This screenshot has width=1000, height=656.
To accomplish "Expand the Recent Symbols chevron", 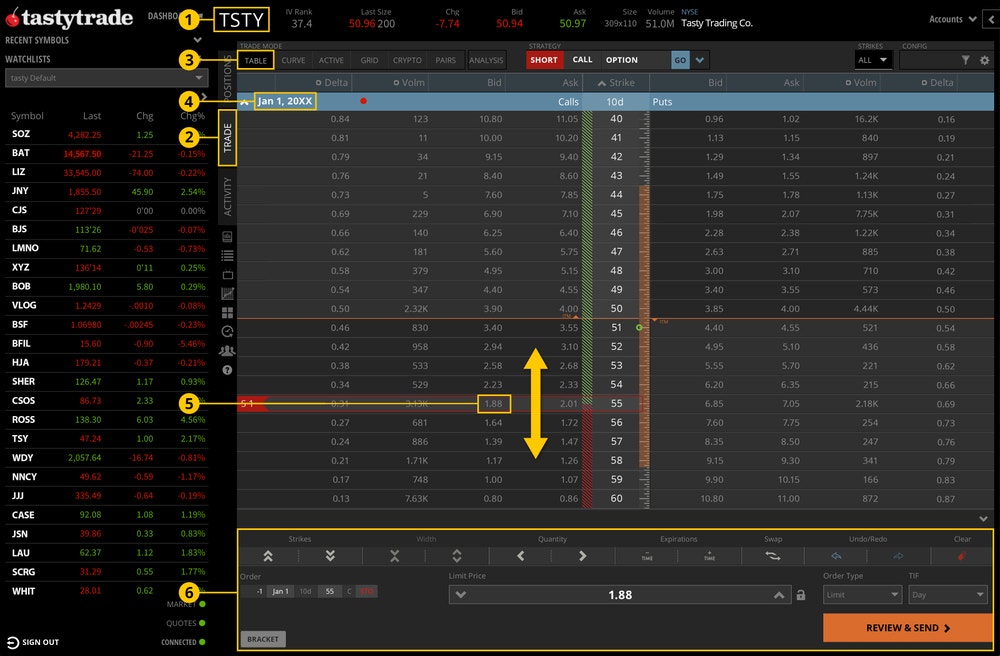I will point(197,40).
